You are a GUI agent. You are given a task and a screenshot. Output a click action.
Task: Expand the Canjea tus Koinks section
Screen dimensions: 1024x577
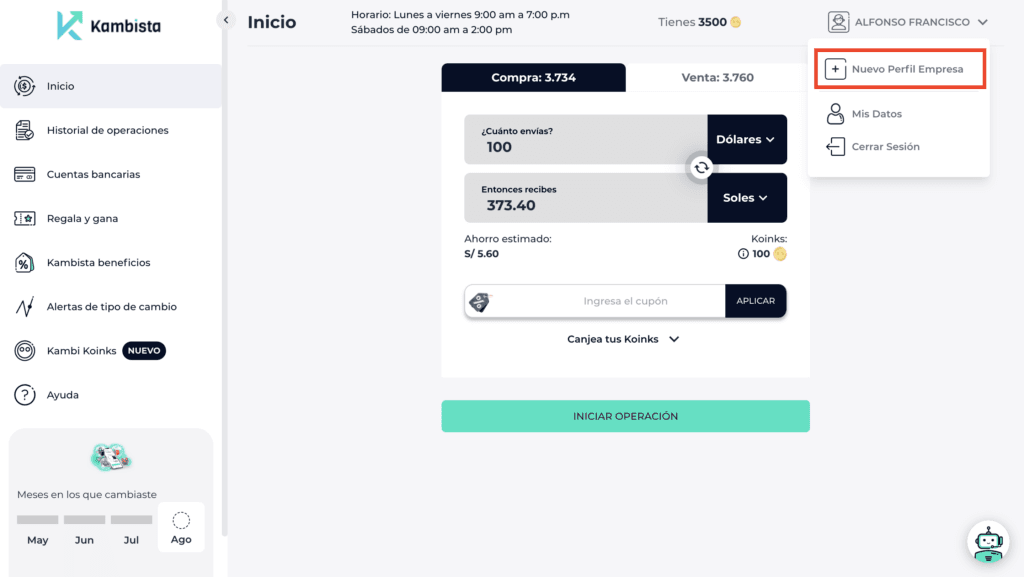(x=624, y=339)
